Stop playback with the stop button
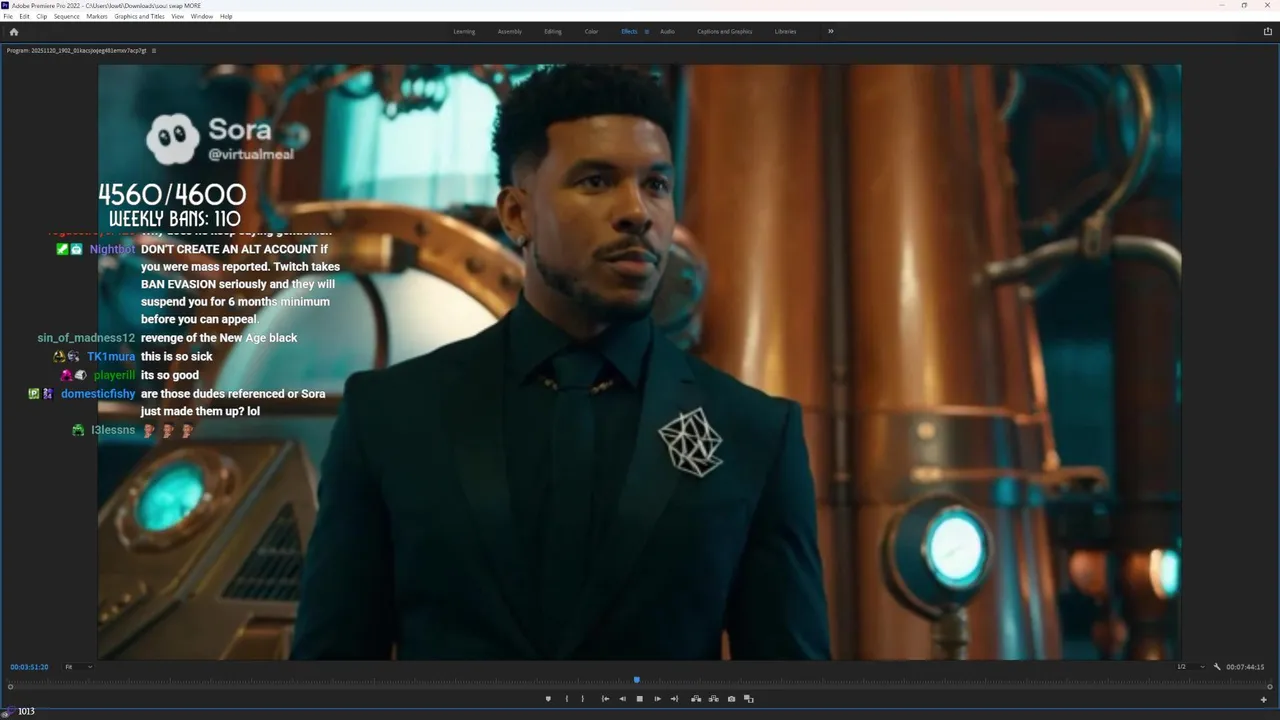1280x720 pixels. click(x=640, y=699)
